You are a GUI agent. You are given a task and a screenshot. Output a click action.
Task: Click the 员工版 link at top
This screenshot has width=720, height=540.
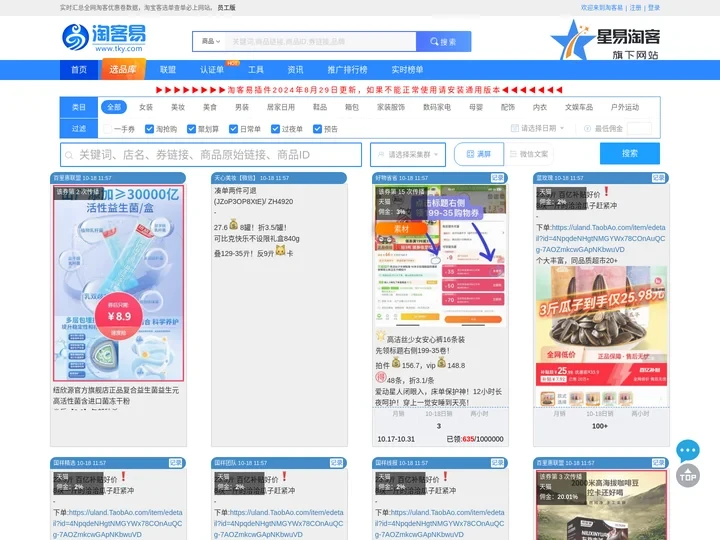pos(226,8)
